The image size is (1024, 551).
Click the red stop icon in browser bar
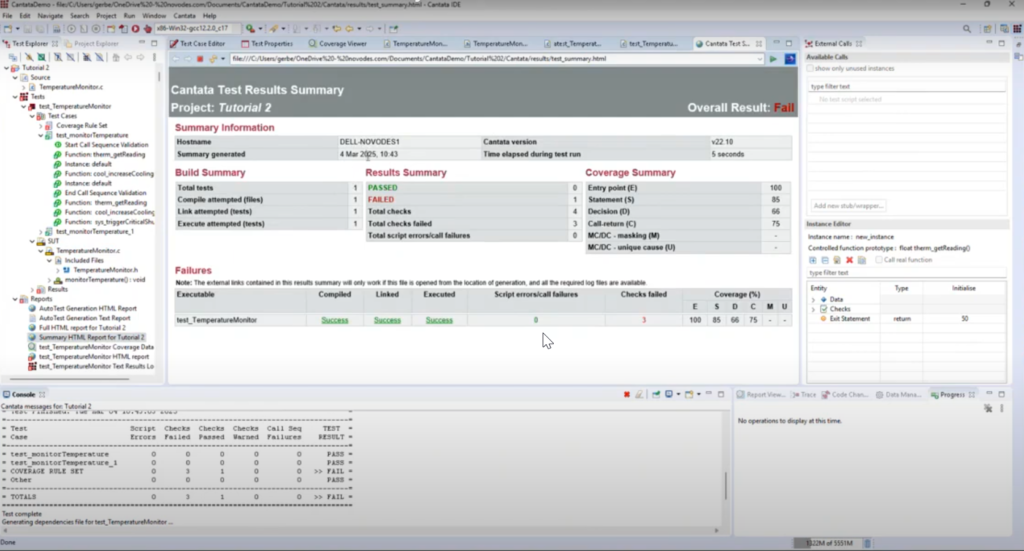(200, 59)
